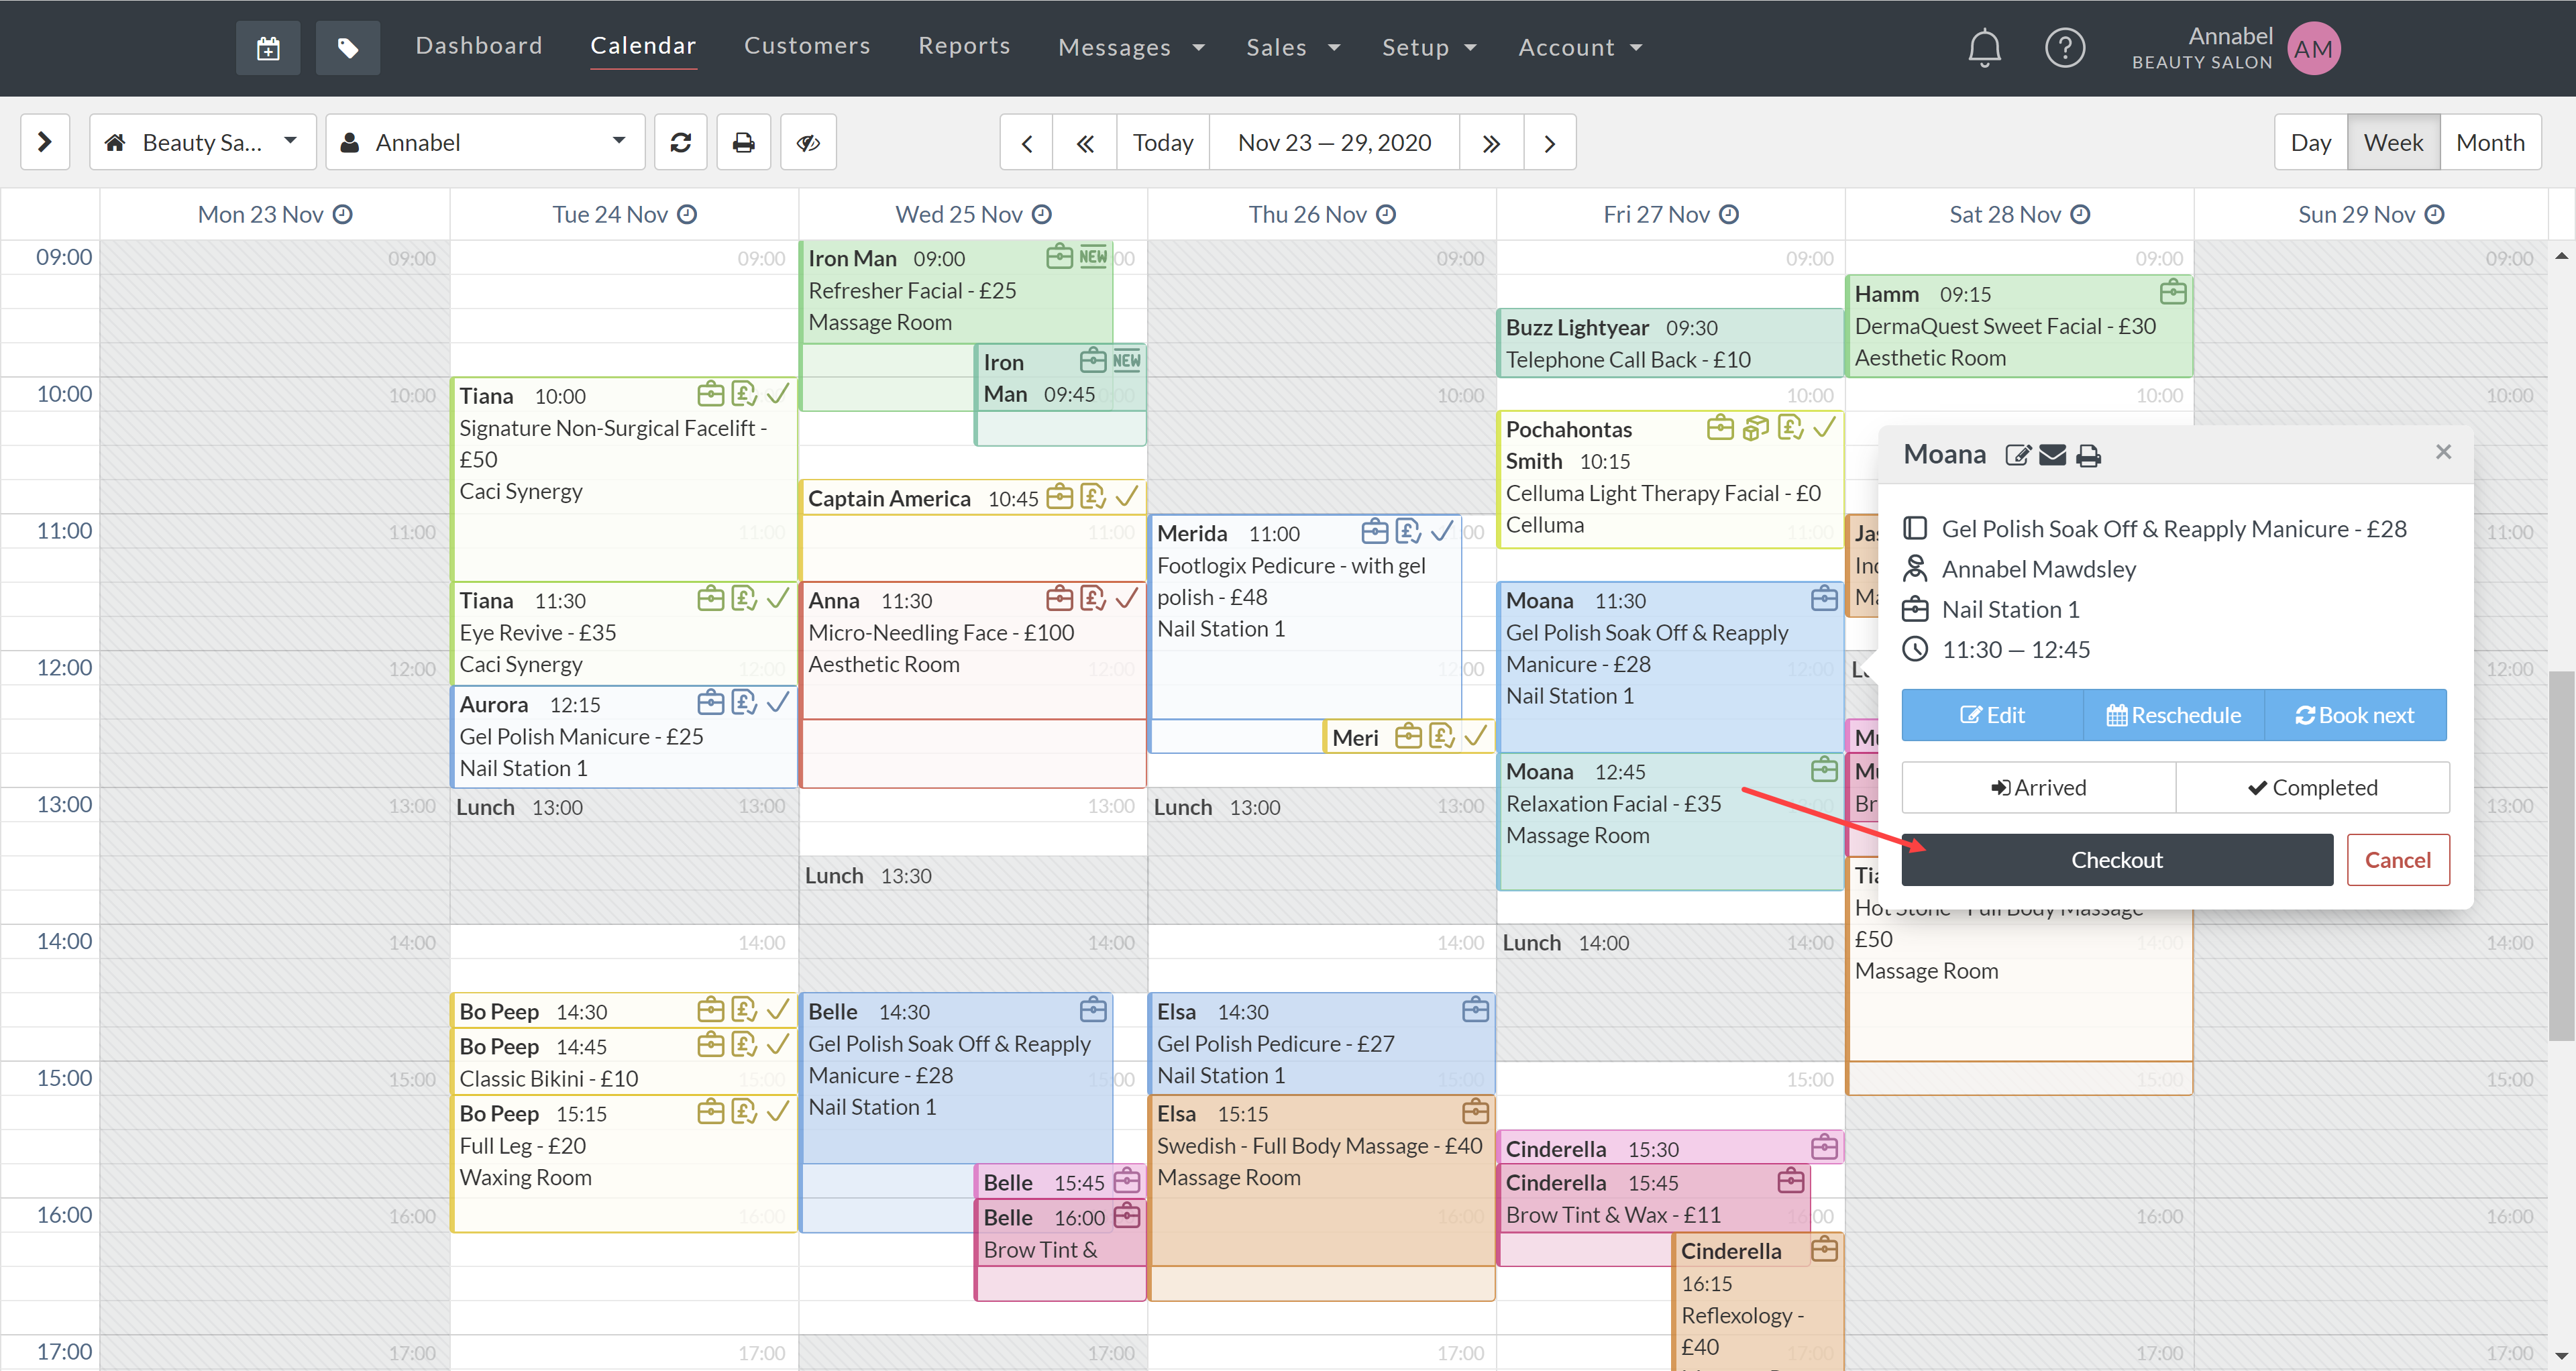This screenshot has height=1371, width=2576.
Task: Toggle the hidden appointments eye icon
Action: (808, 143)
